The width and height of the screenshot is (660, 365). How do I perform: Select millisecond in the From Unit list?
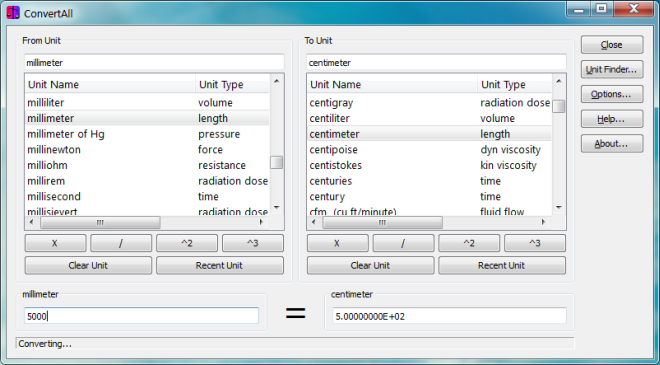tap(147, 197)
